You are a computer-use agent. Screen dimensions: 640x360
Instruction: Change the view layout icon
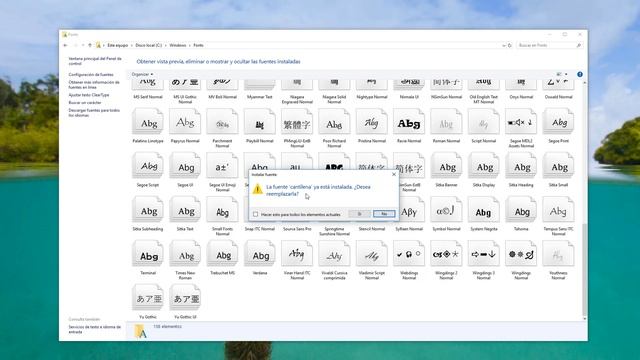coord(559,74)
